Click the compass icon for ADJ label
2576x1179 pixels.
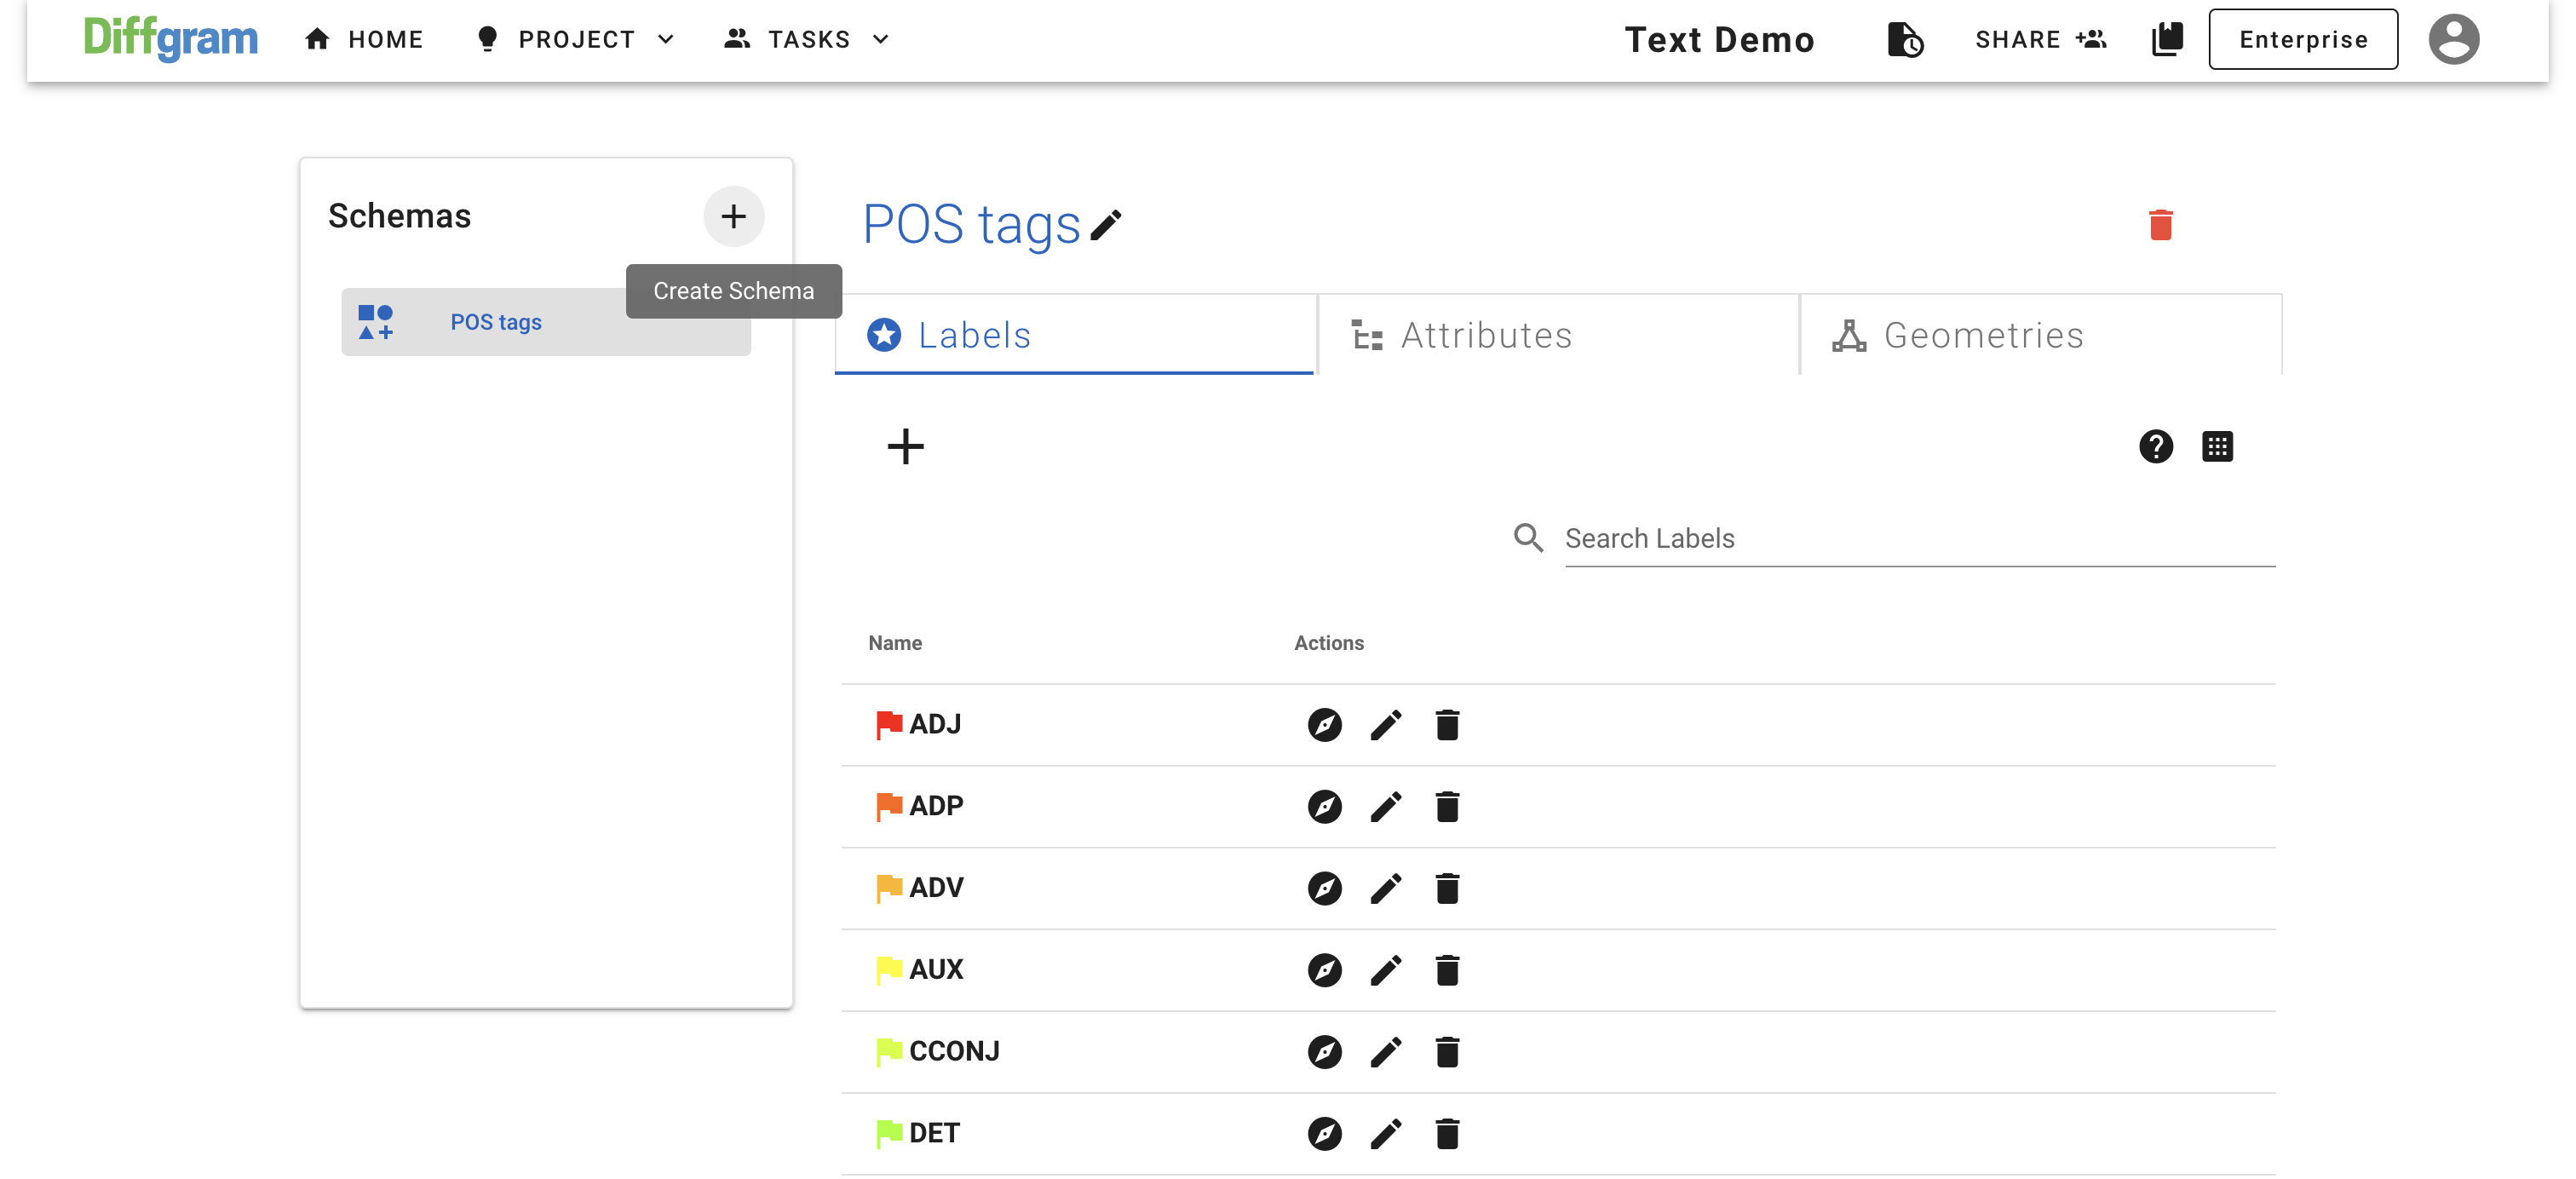[x=1324, y=724]
